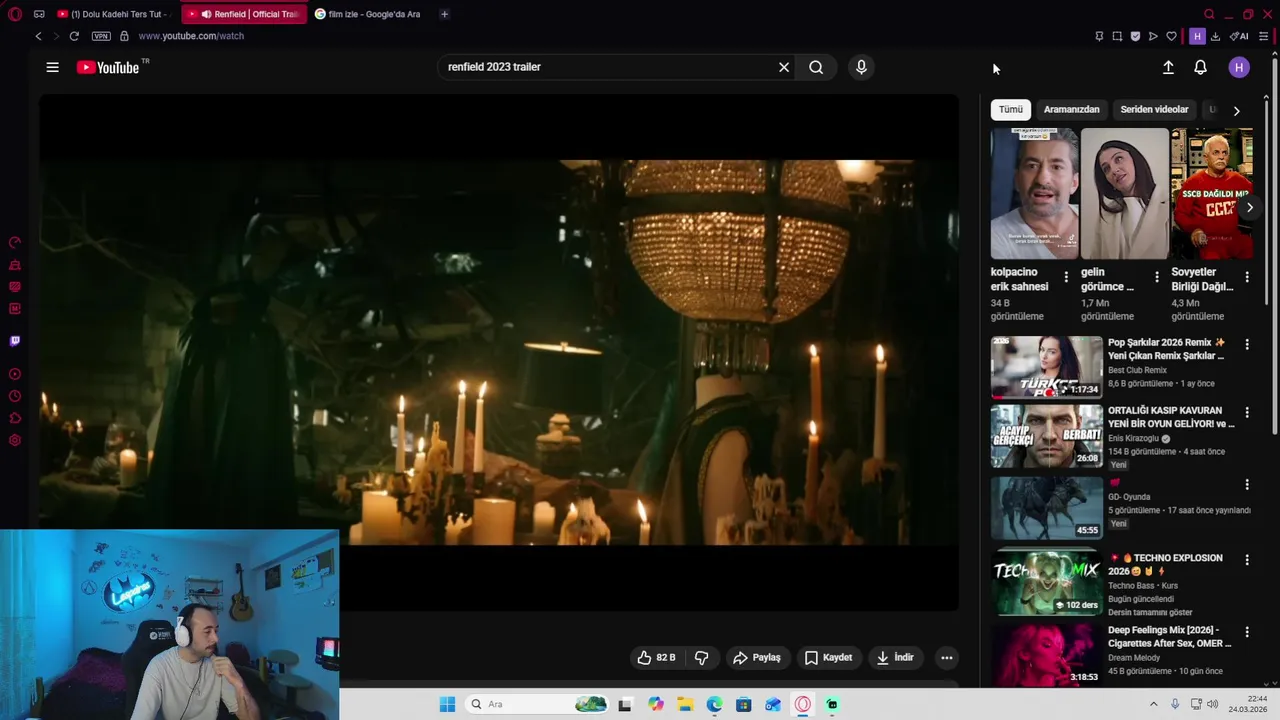1280x720 pixels.
Task: Click the address bar URL
Action: pos(191,36)
